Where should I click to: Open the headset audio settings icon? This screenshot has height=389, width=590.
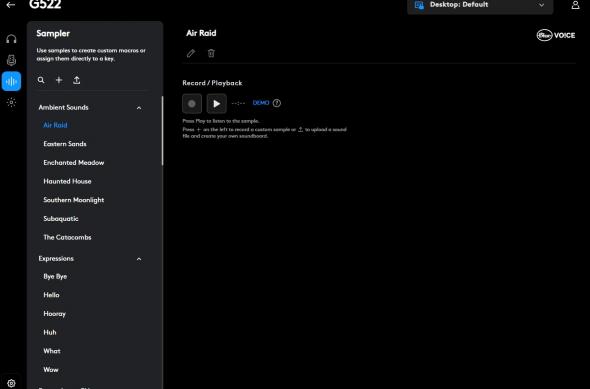[11, 39]
